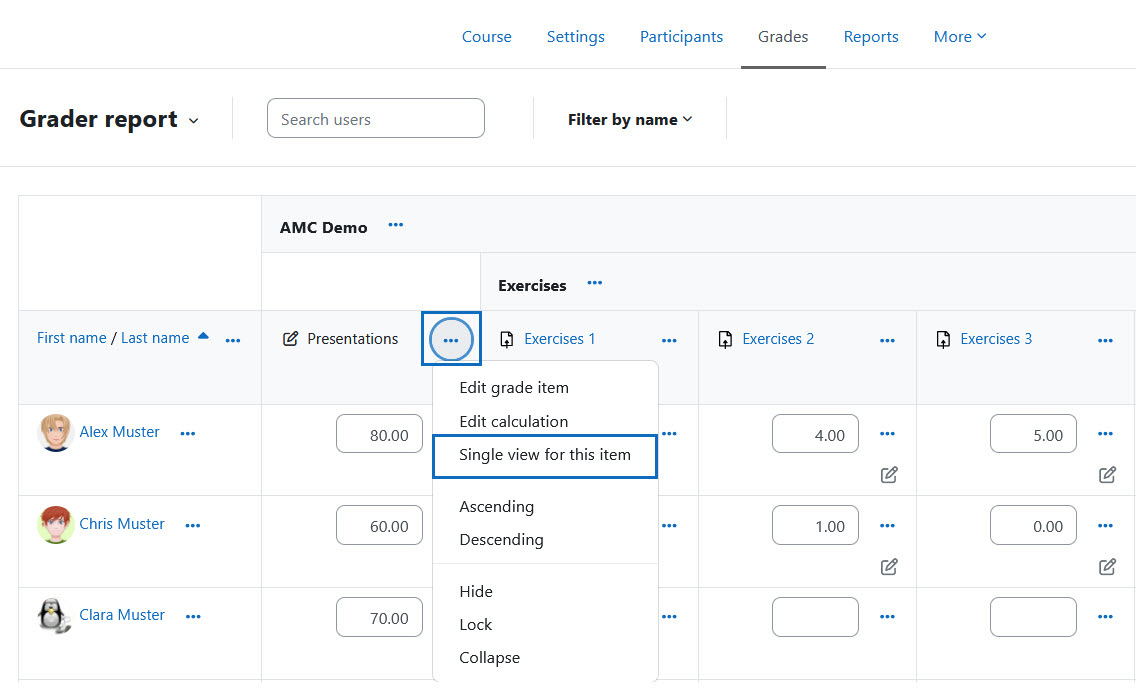Click the edit icon under Alex Muster's Exercises 3 grade

(1107, 475)
